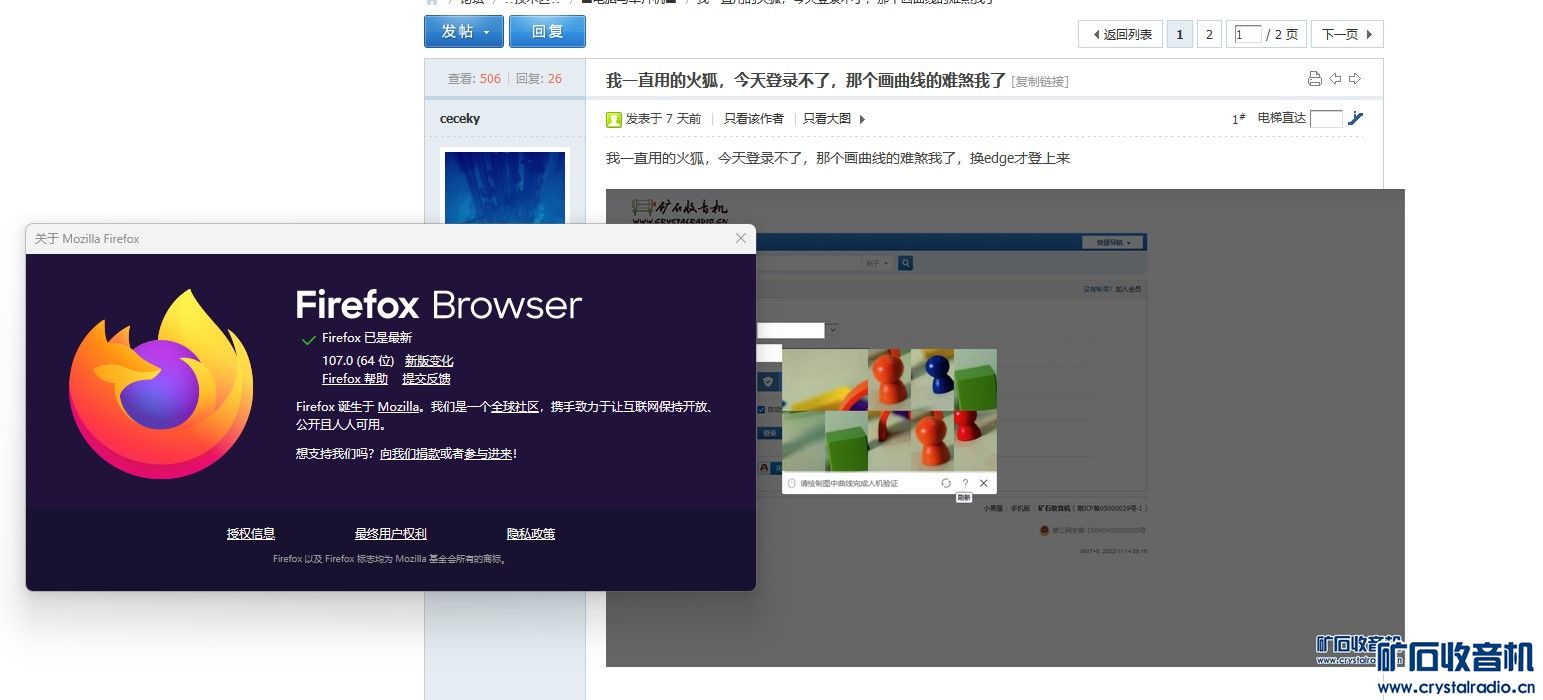
Task: Click the thread title 我一直用的火狐
Action: pos(806,80)
